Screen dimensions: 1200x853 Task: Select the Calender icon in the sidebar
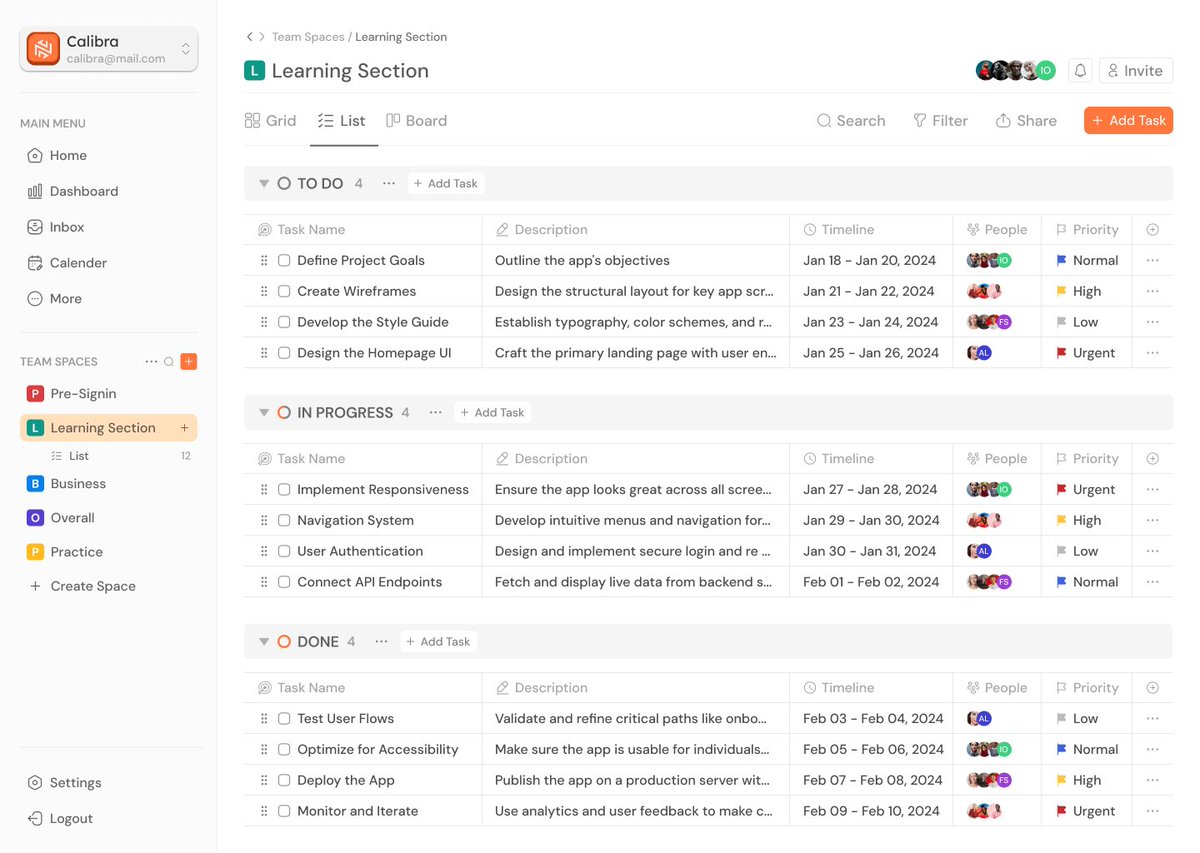[x=36, y=262]
